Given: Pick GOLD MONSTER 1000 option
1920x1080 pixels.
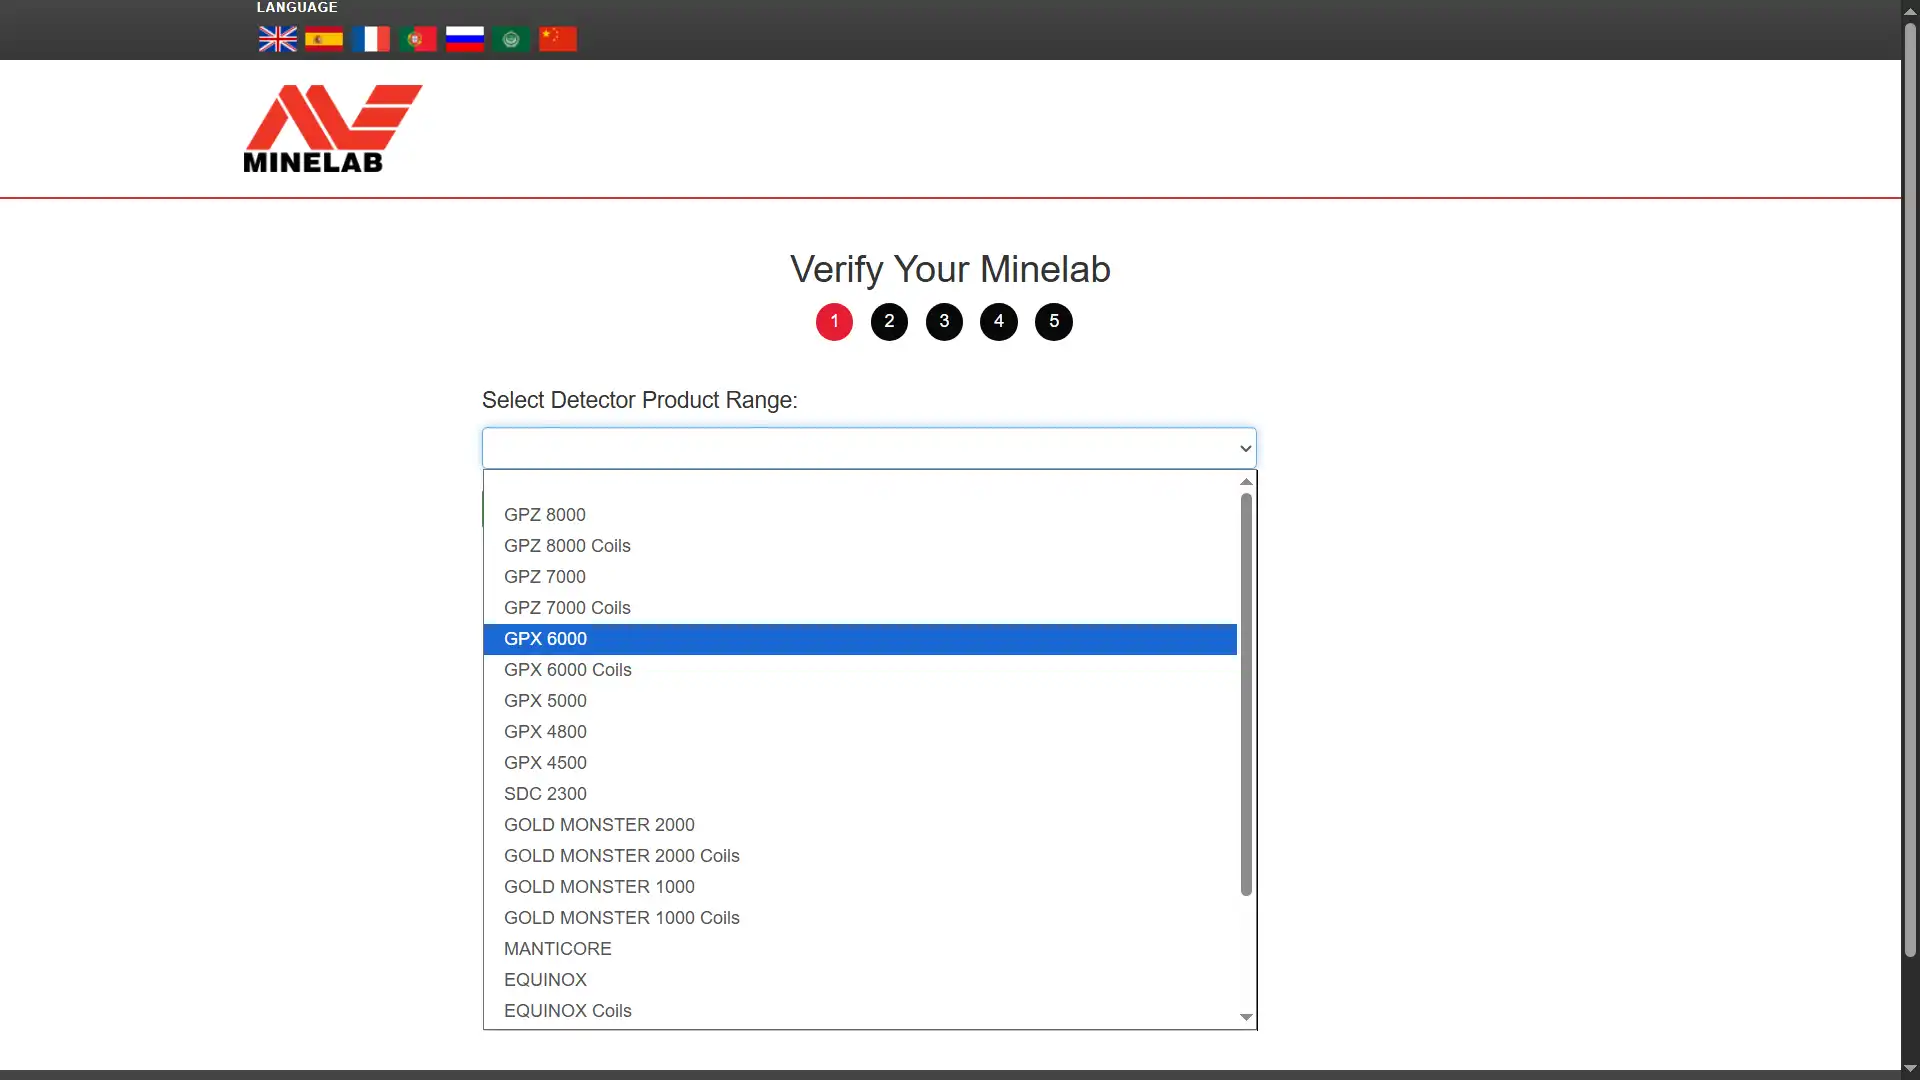Looking at the screenshot, I should [x=860, y=887].
